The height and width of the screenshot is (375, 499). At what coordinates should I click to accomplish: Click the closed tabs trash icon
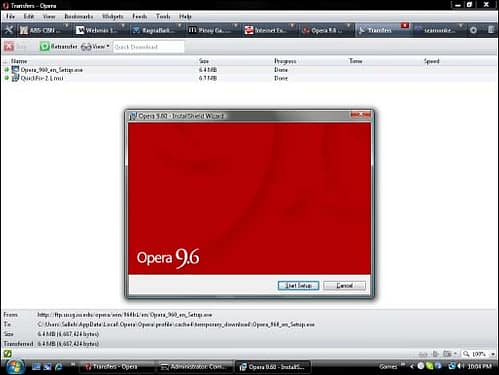point(491,30)
